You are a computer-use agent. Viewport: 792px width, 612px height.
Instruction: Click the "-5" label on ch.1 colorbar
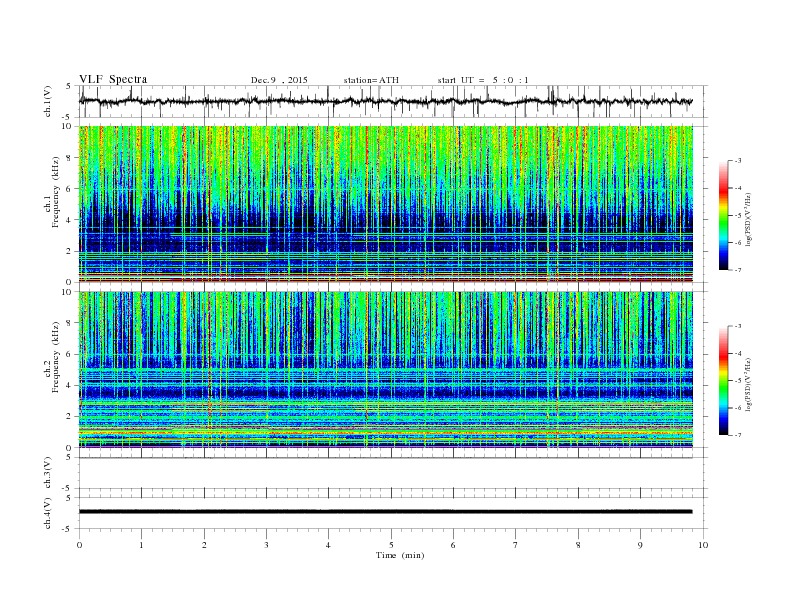pos(738,216)
